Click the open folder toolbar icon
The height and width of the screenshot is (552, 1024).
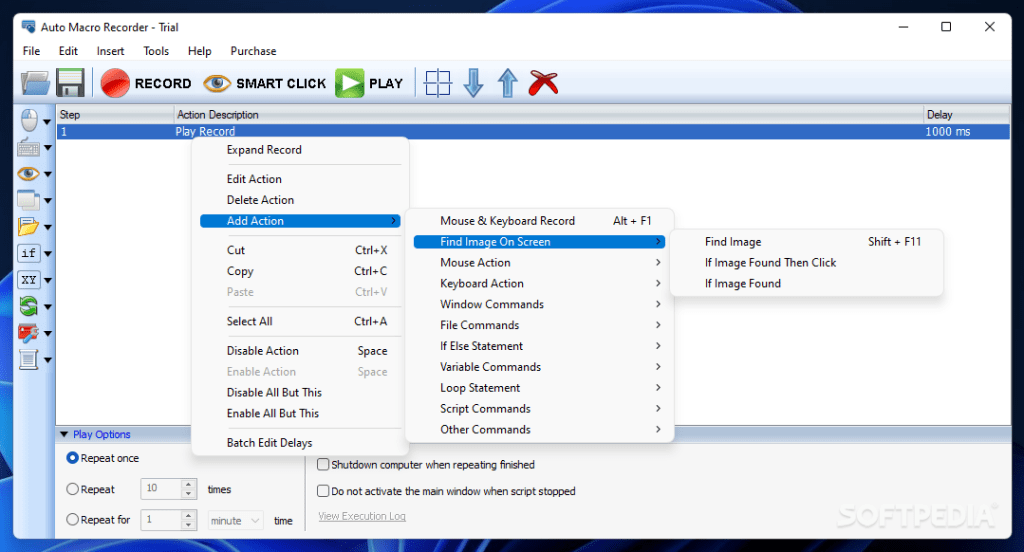pyautogui.click(x=35, y=84)
